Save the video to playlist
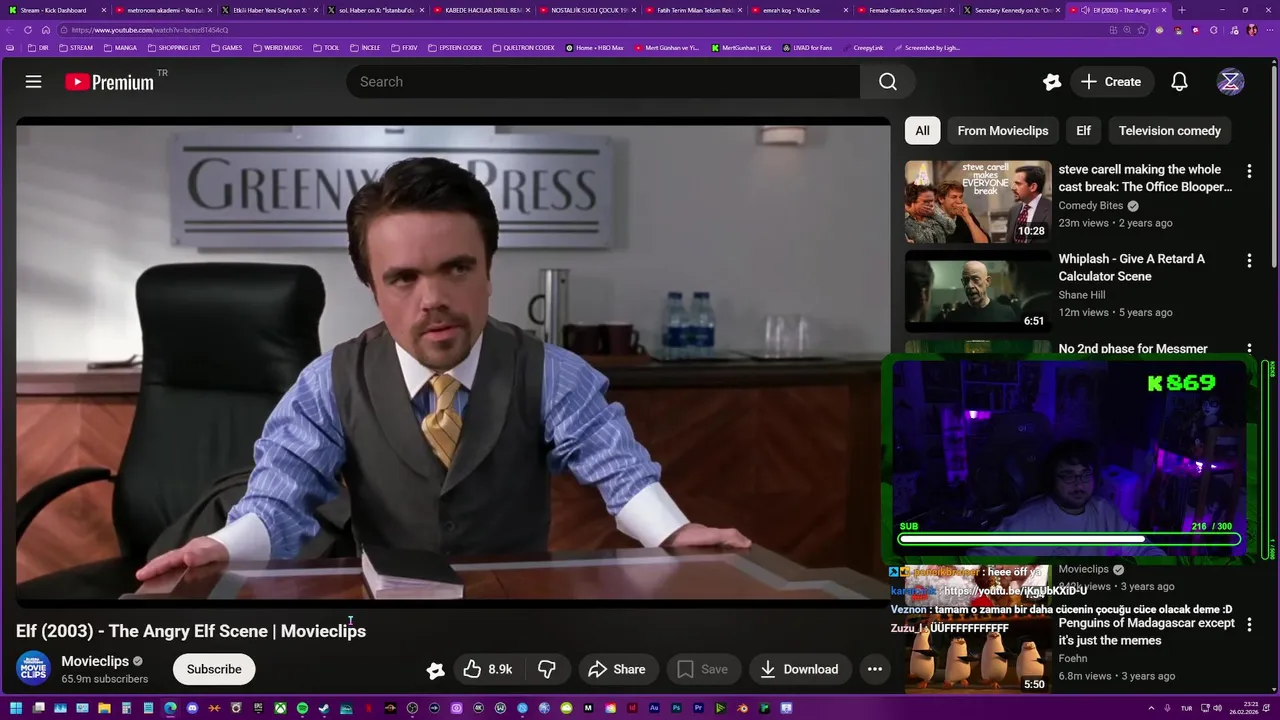Screen dimensions: 1280x720 (703, 670)
